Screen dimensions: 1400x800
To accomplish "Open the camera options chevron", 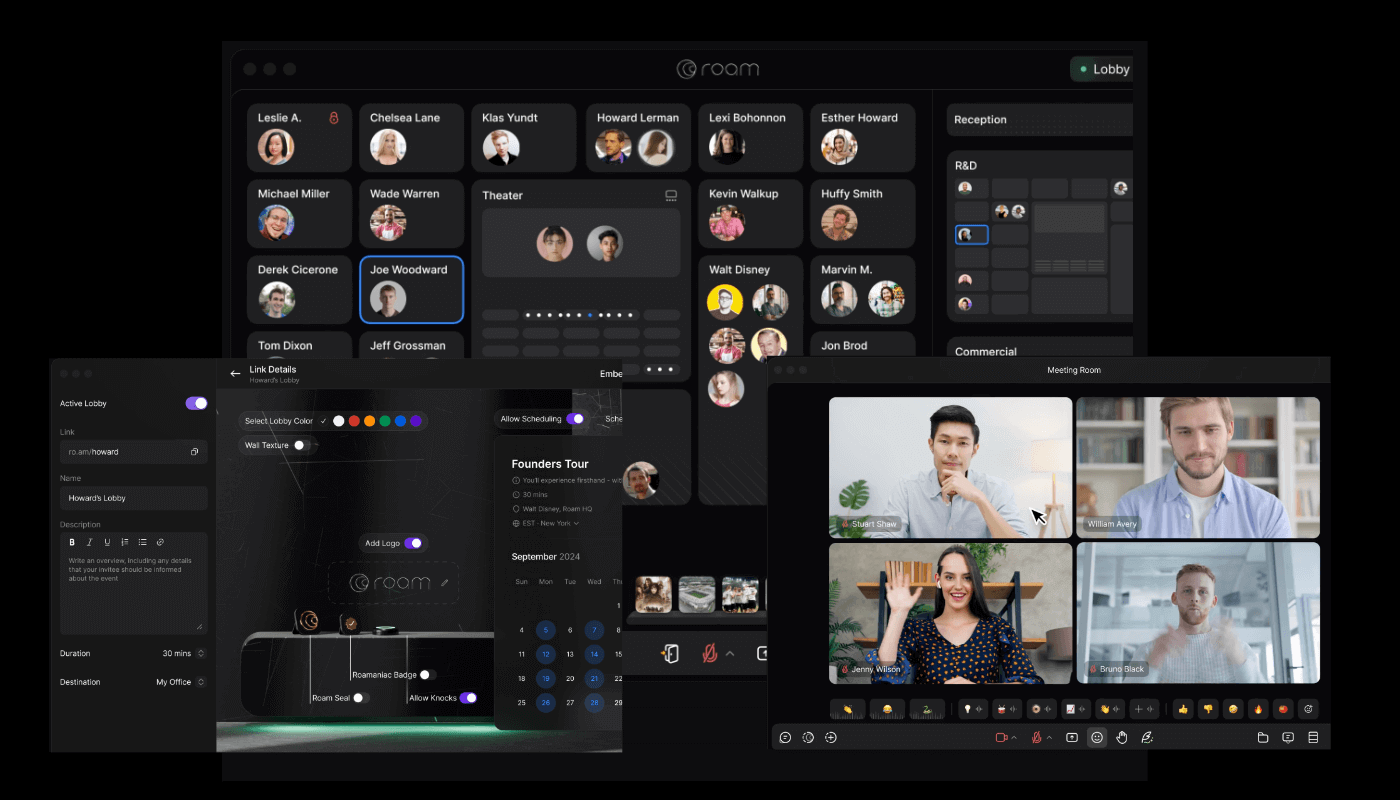I will [x=1013, y=738].
